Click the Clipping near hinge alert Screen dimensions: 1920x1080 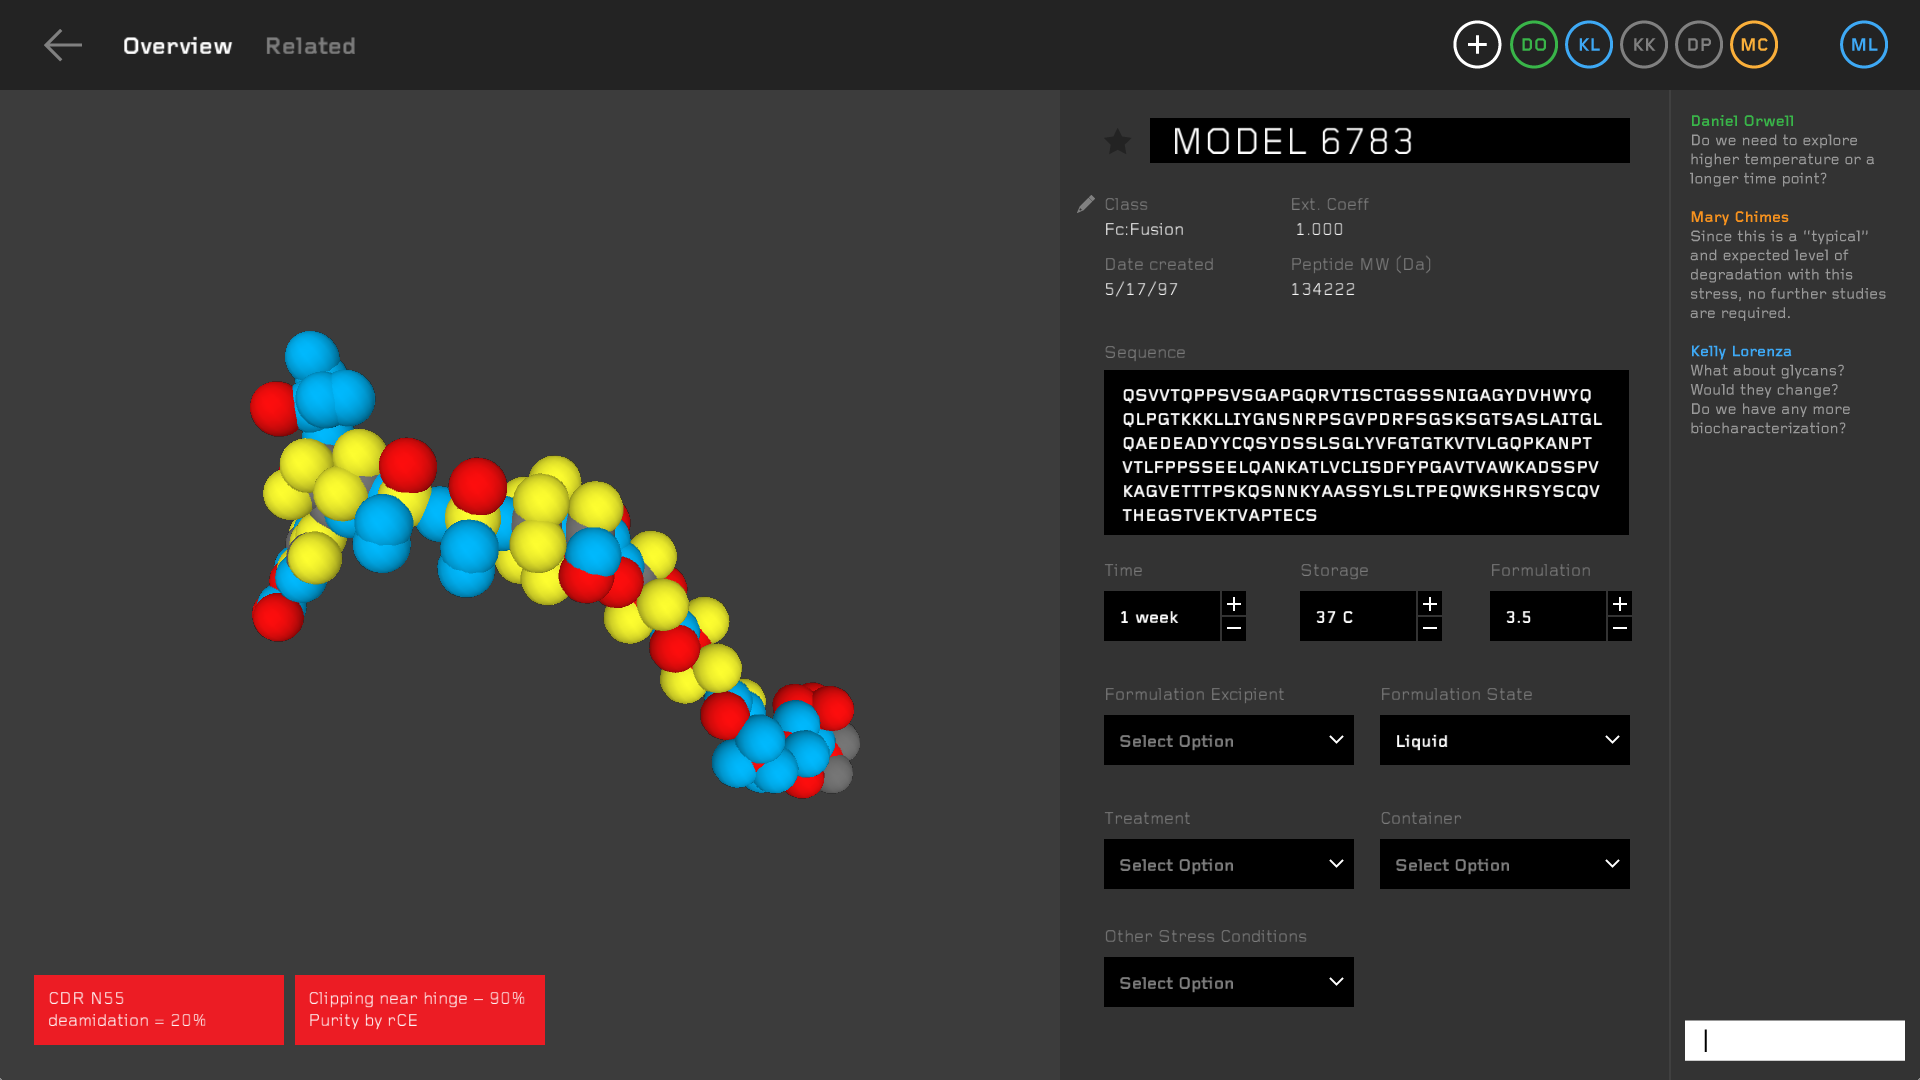[x=419, y=1010]
